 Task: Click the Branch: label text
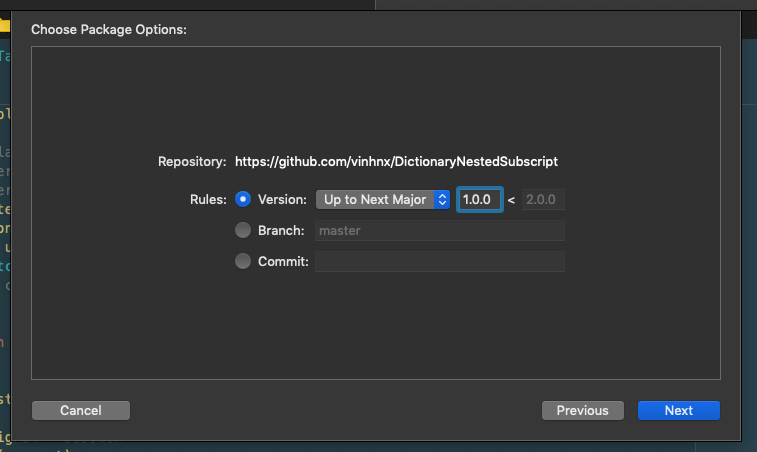click(x=281, y=230)
